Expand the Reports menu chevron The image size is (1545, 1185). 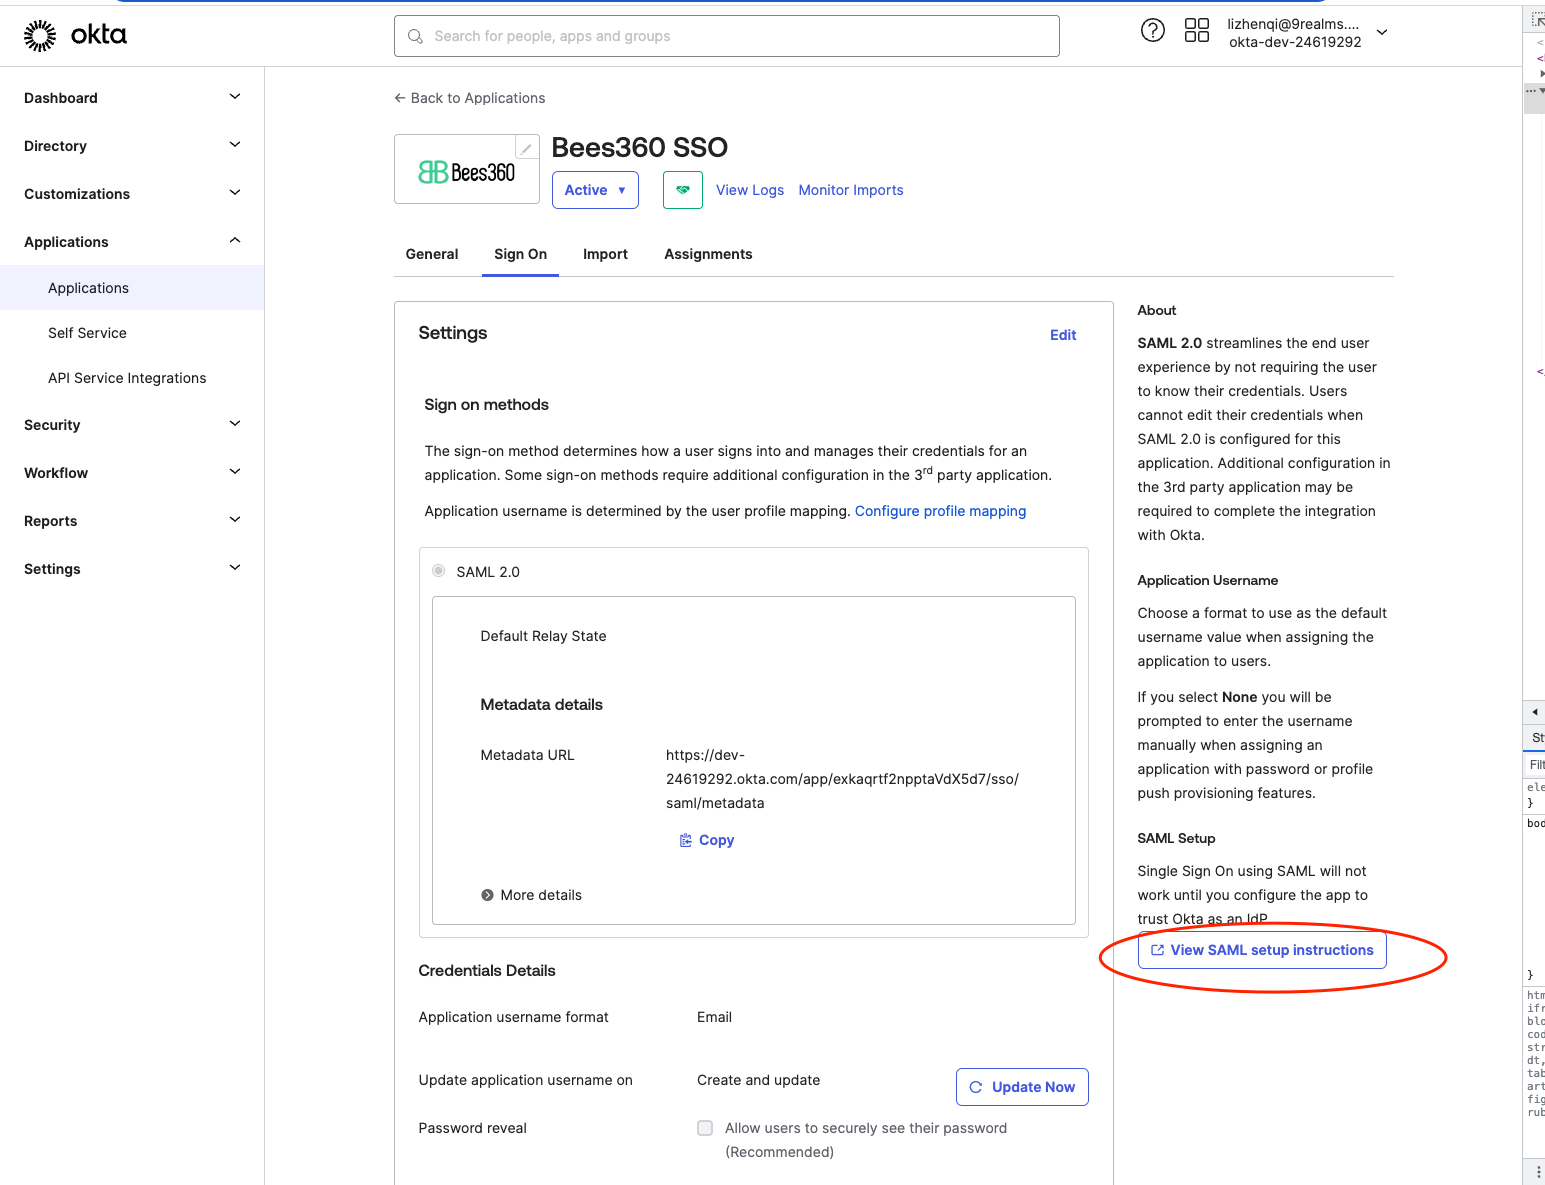coord(235,520)
